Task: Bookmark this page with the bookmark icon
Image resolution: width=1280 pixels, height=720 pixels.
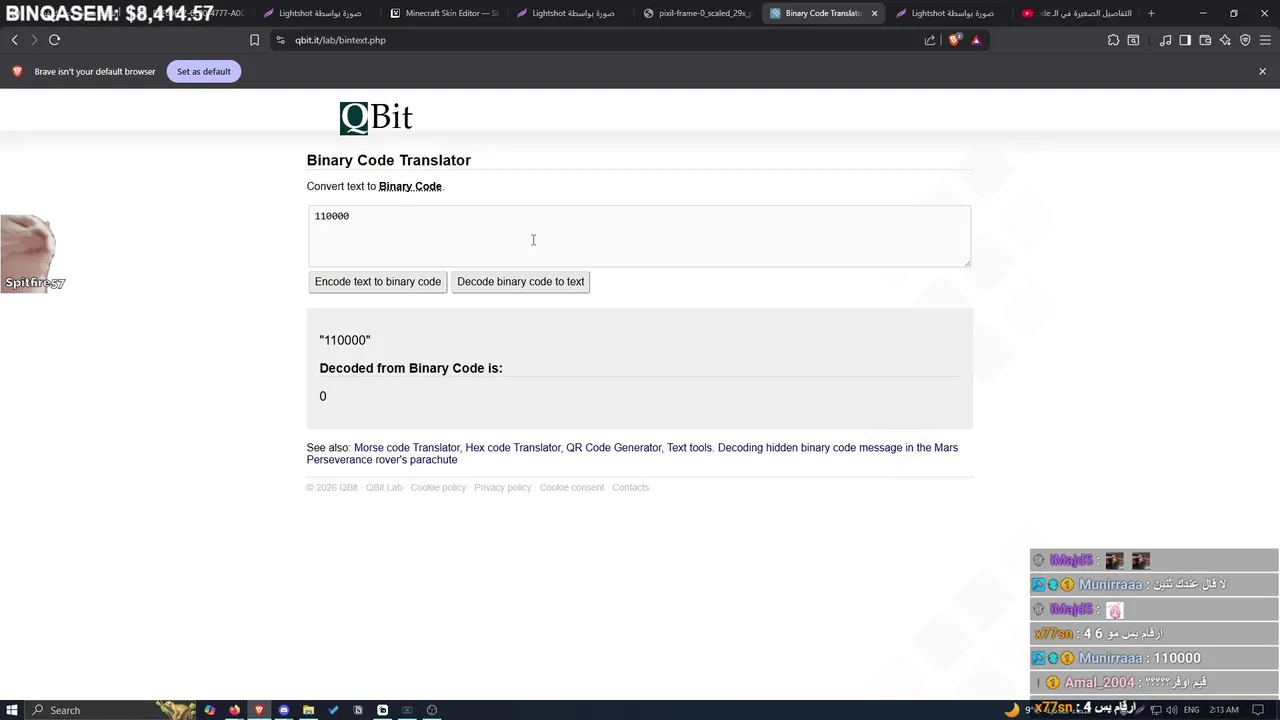Action: click(254, 40)
